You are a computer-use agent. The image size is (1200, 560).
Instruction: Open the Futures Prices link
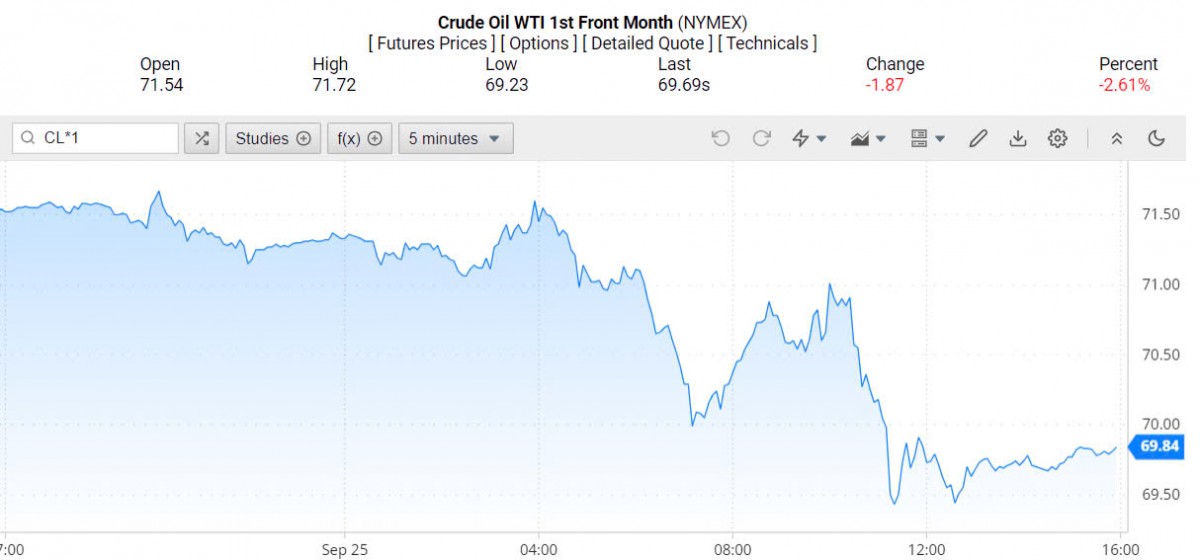click(432, 43)
